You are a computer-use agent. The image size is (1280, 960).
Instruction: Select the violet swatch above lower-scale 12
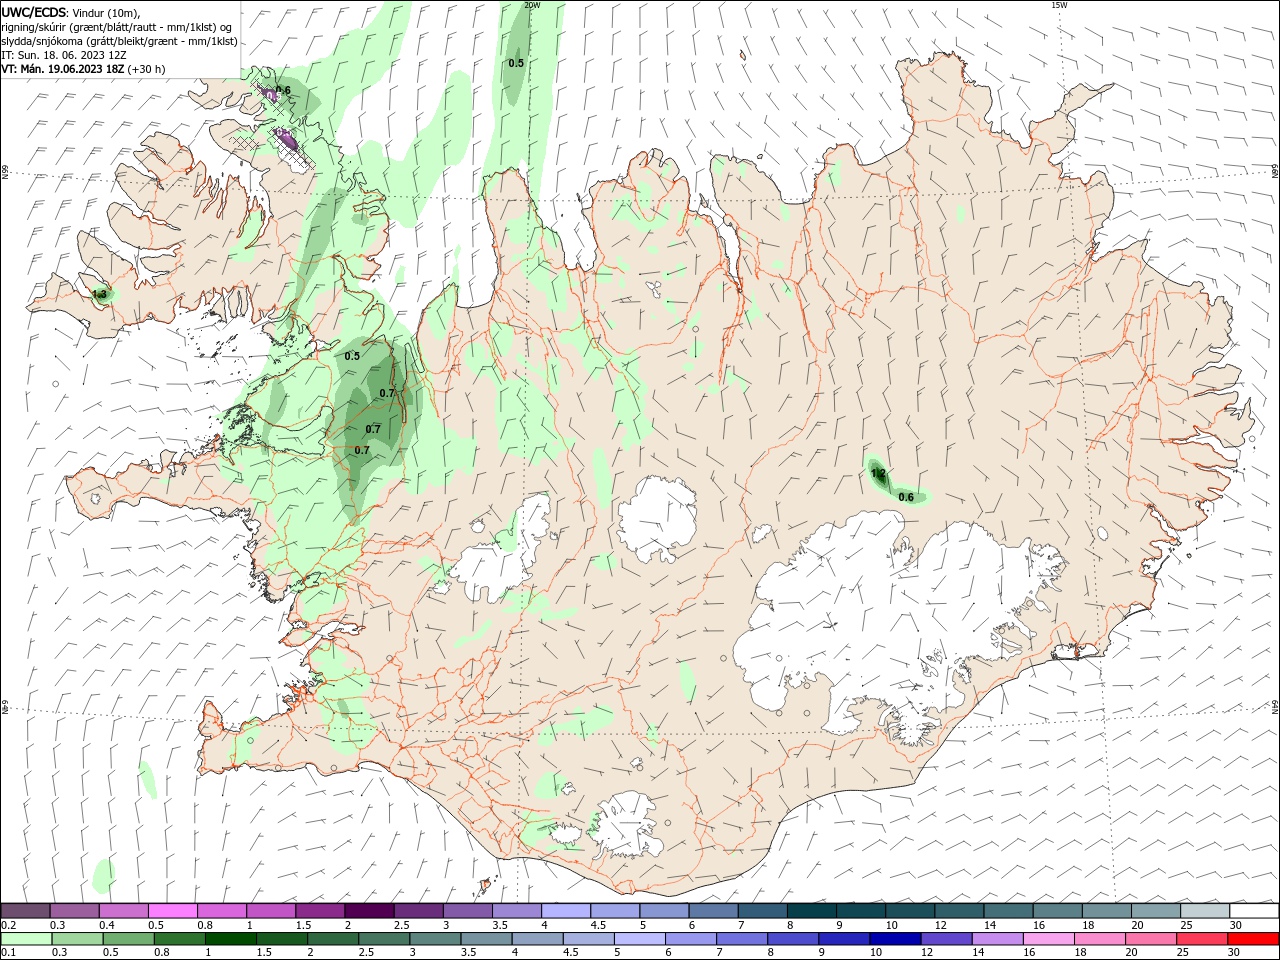click(946, 939)
